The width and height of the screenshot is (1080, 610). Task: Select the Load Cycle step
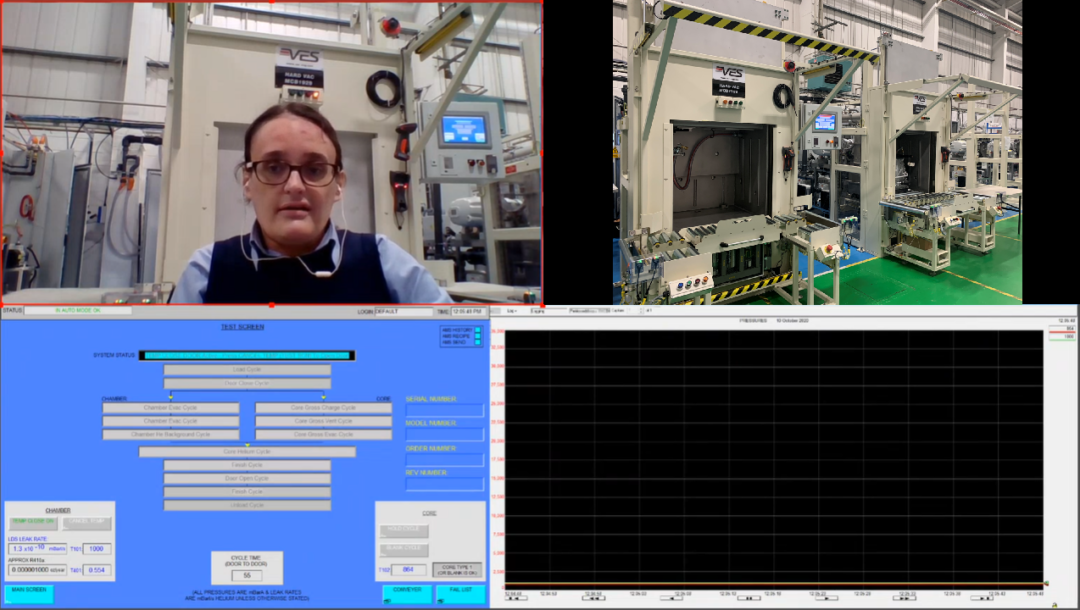tap(247, 370)
